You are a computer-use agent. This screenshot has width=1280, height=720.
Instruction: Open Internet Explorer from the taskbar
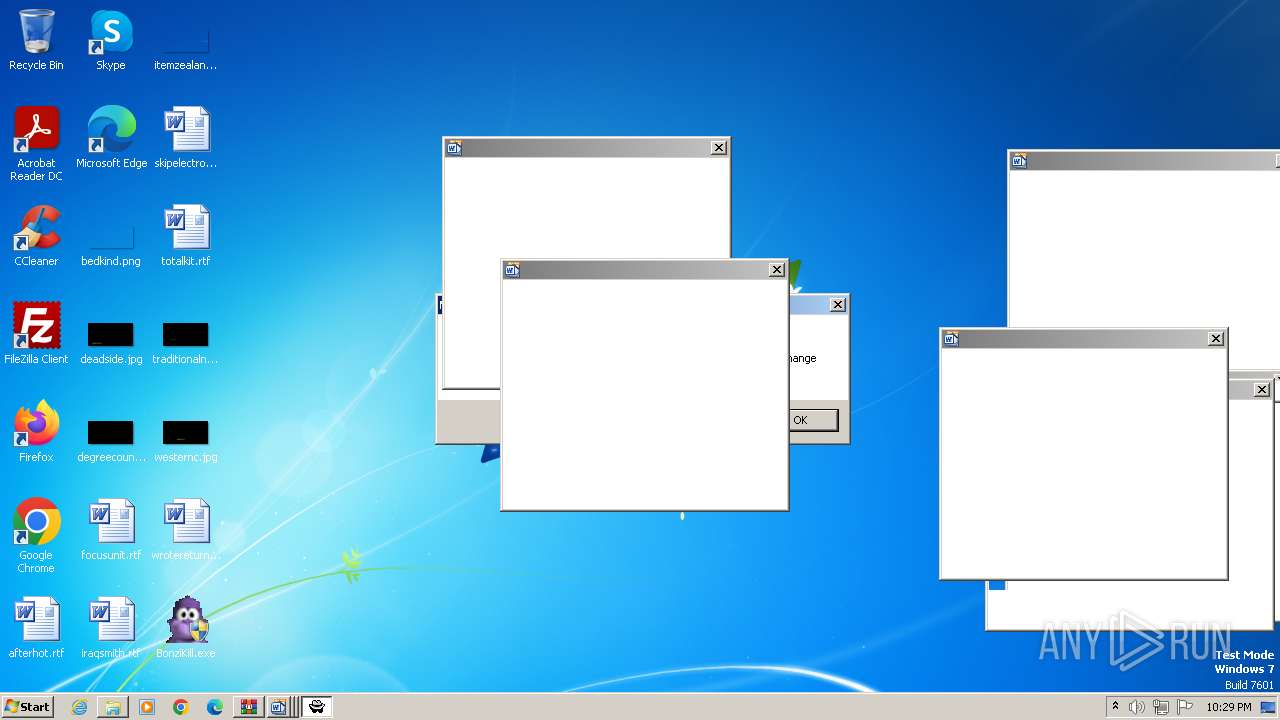tap(79, 707)
